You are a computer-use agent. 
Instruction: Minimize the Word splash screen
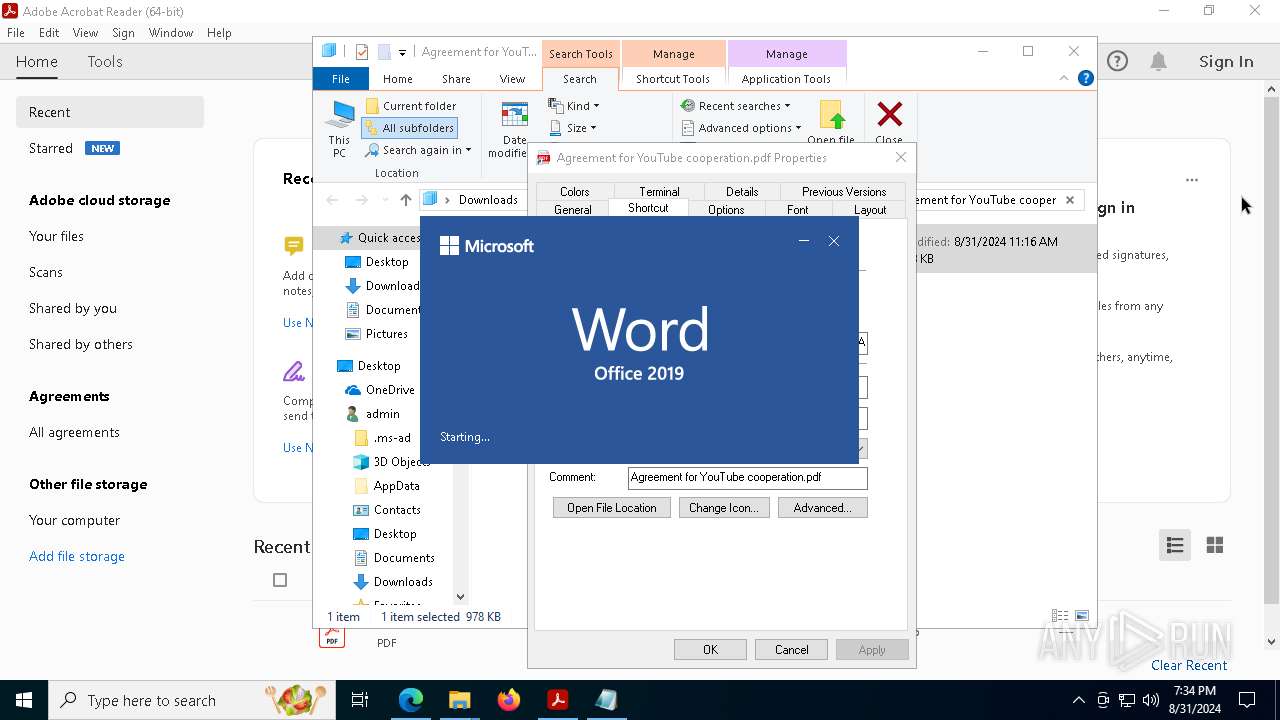click(x=804, y=241)
